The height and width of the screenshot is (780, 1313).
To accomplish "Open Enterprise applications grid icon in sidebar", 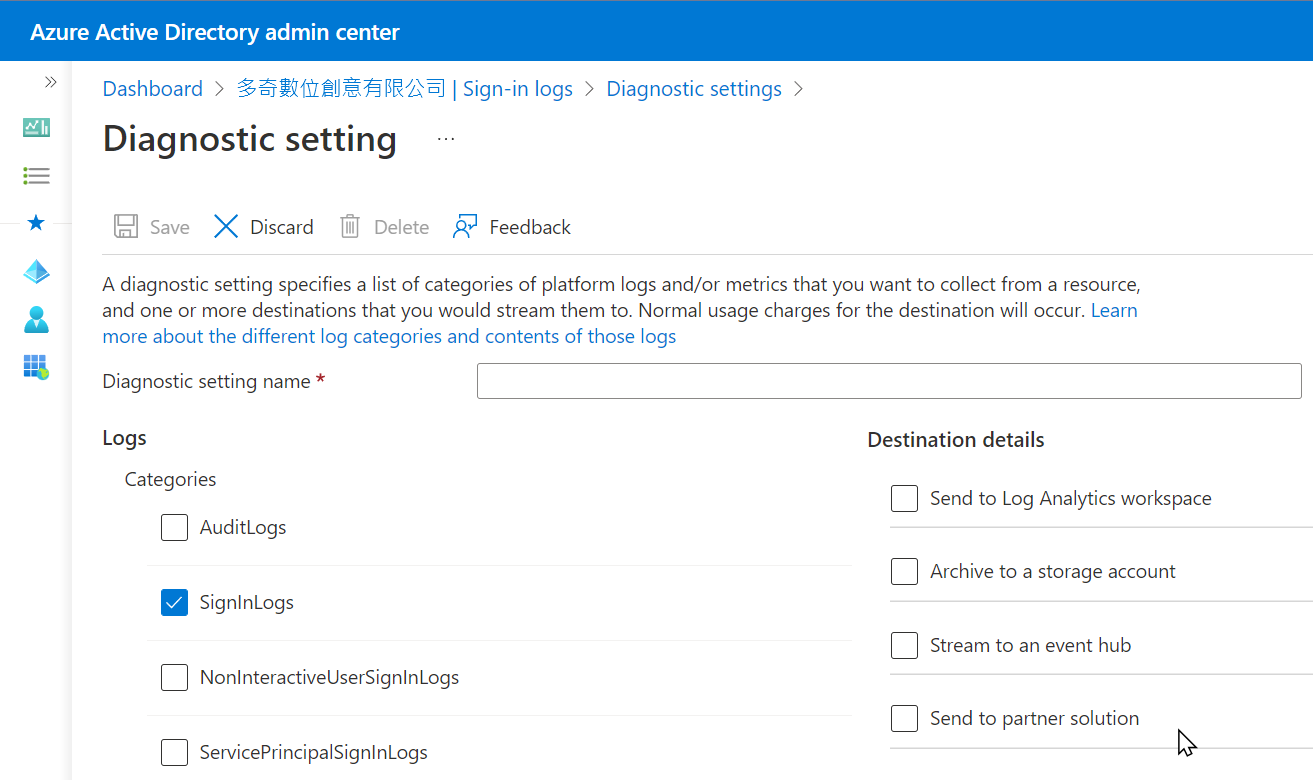I will (x=36, y=367).
